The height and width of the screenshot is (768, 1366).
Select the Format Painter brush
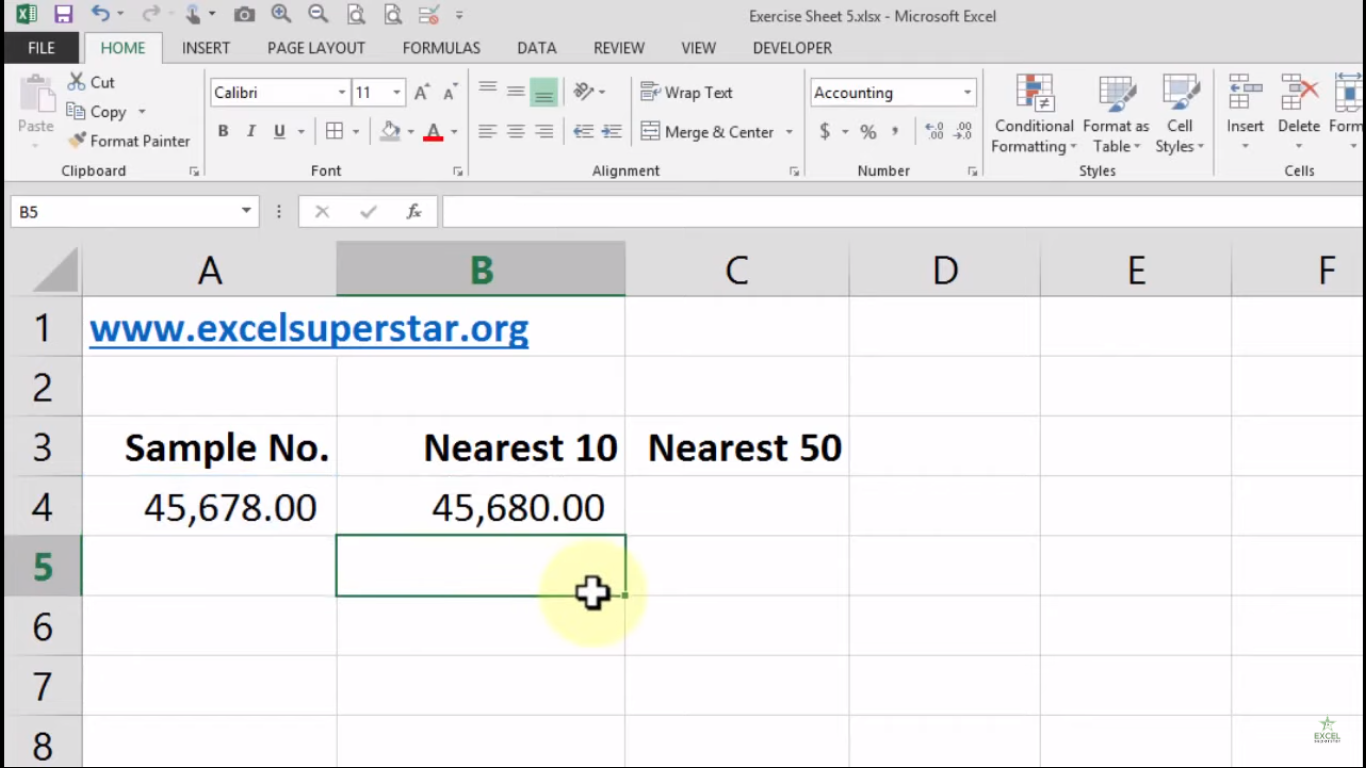click(x=129, y=141)
